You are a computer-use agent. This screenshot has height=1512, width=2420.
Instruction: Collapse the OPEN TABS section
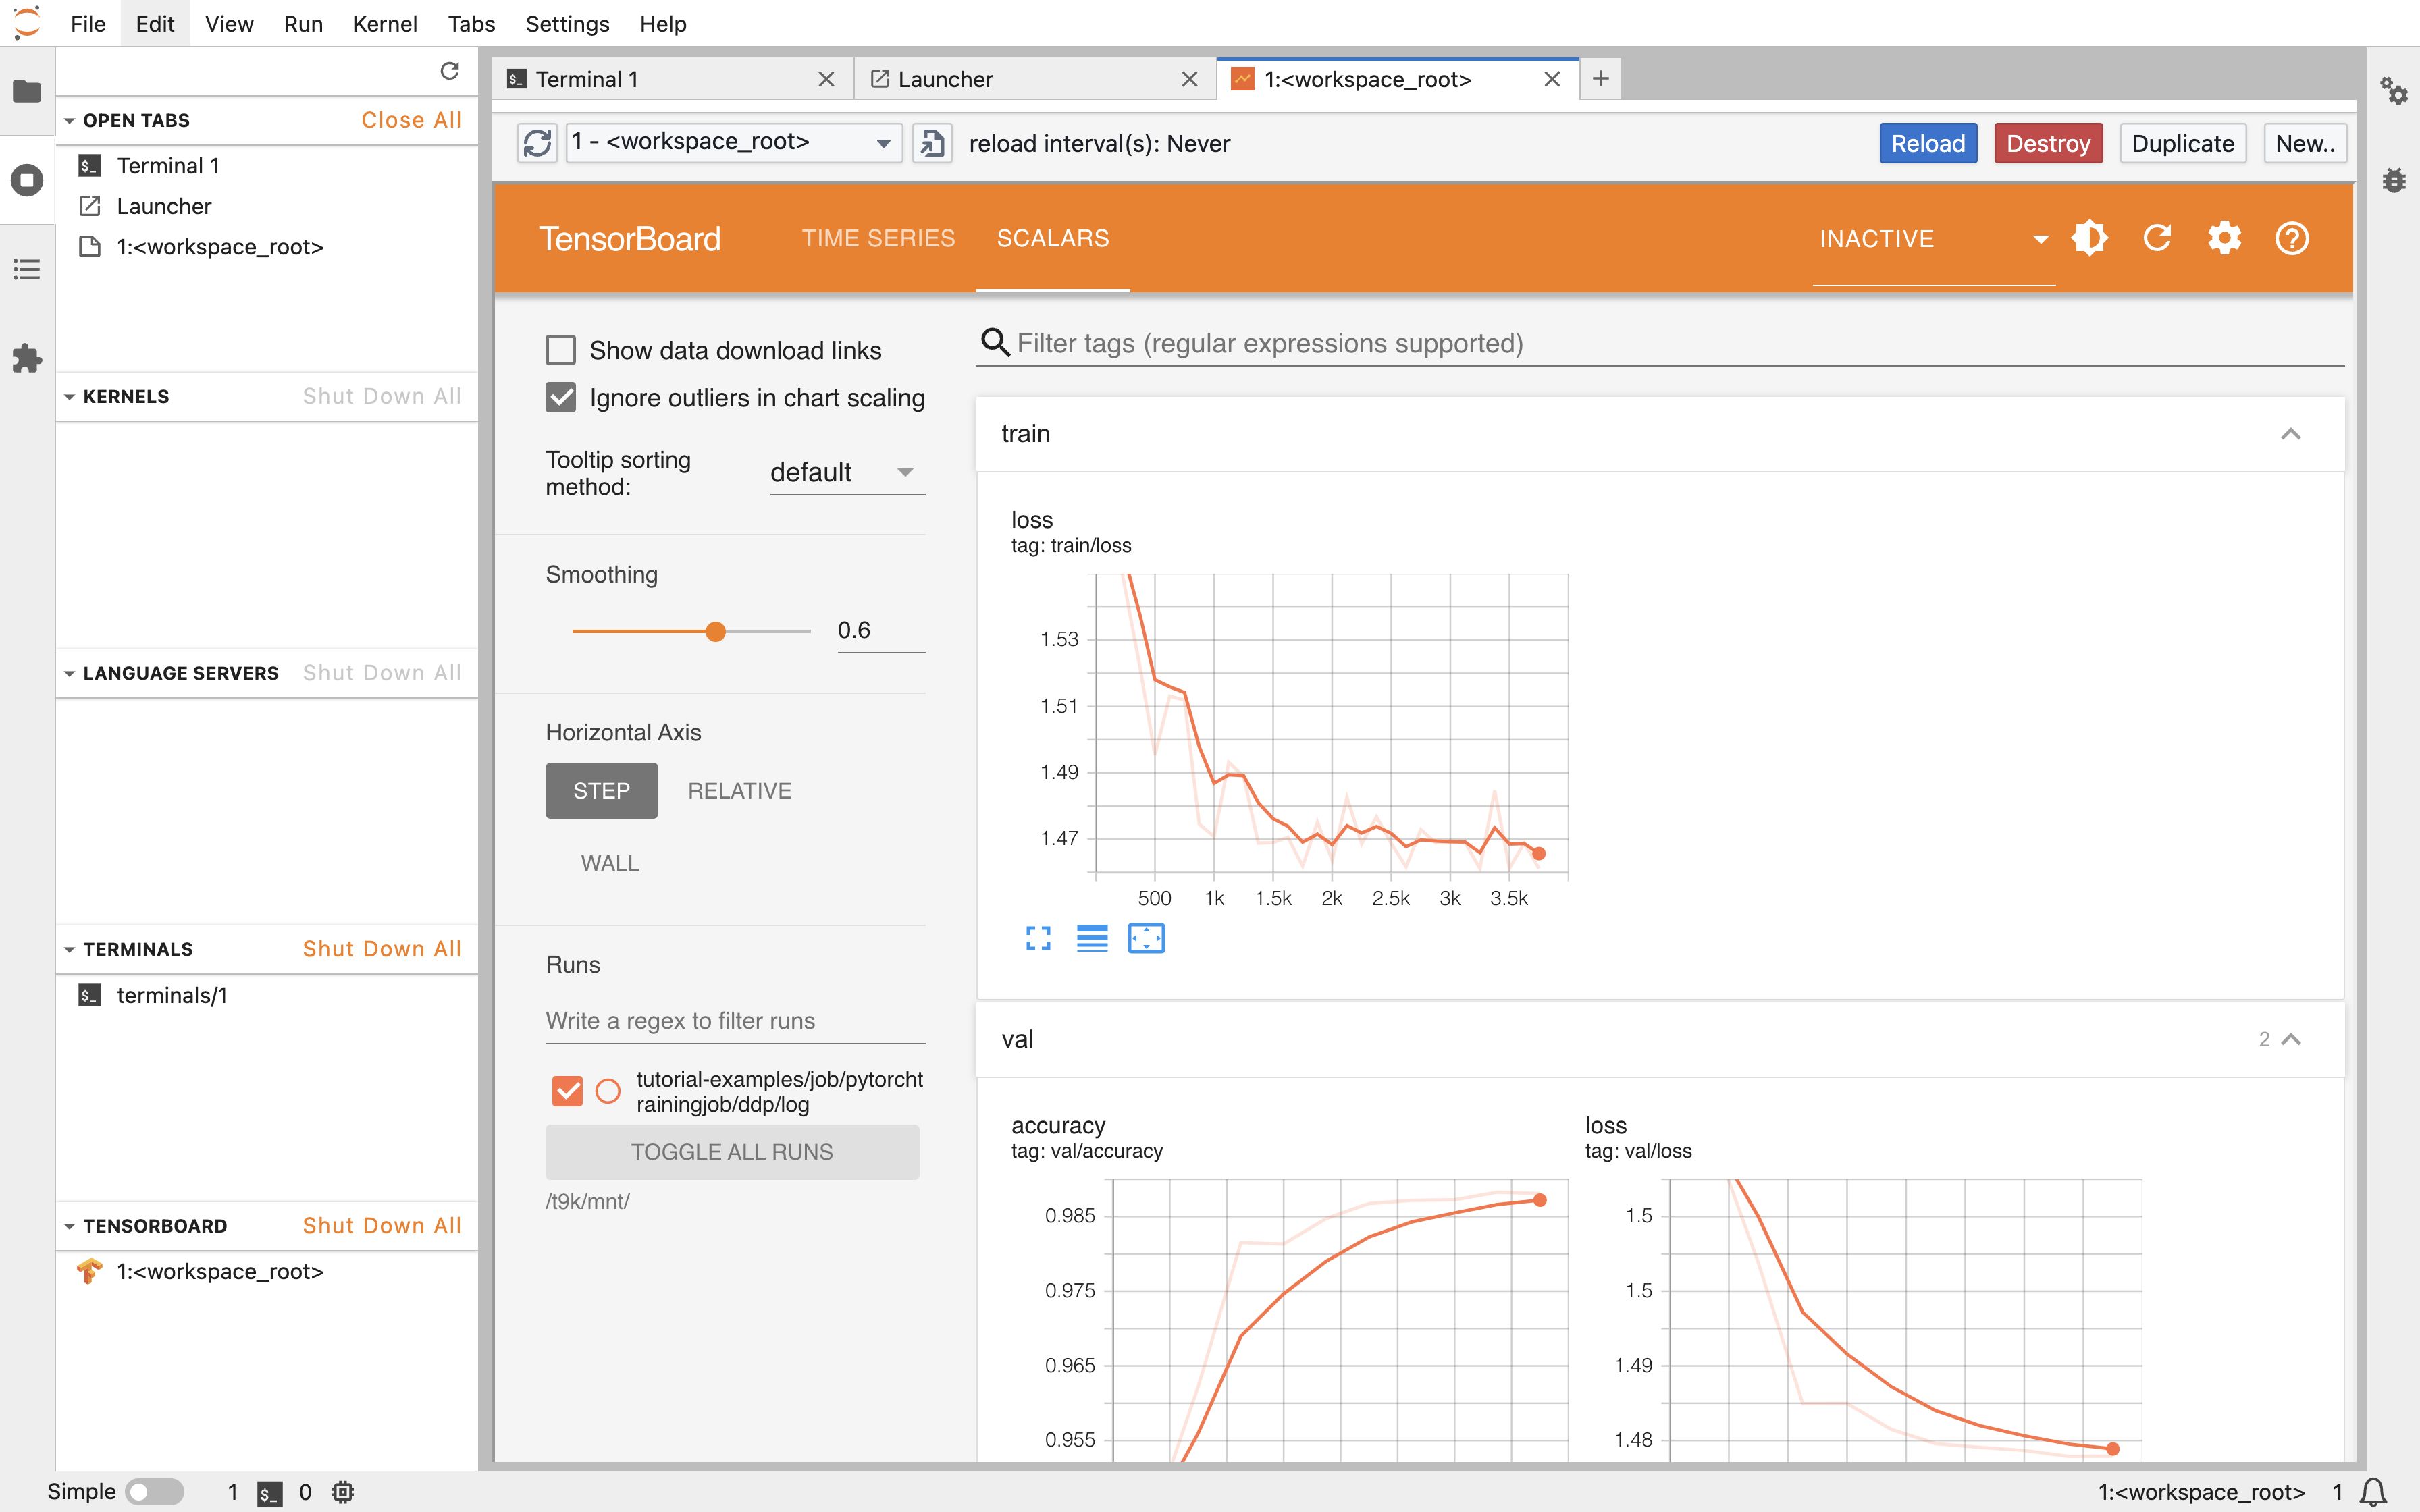[x=69, y=120]
